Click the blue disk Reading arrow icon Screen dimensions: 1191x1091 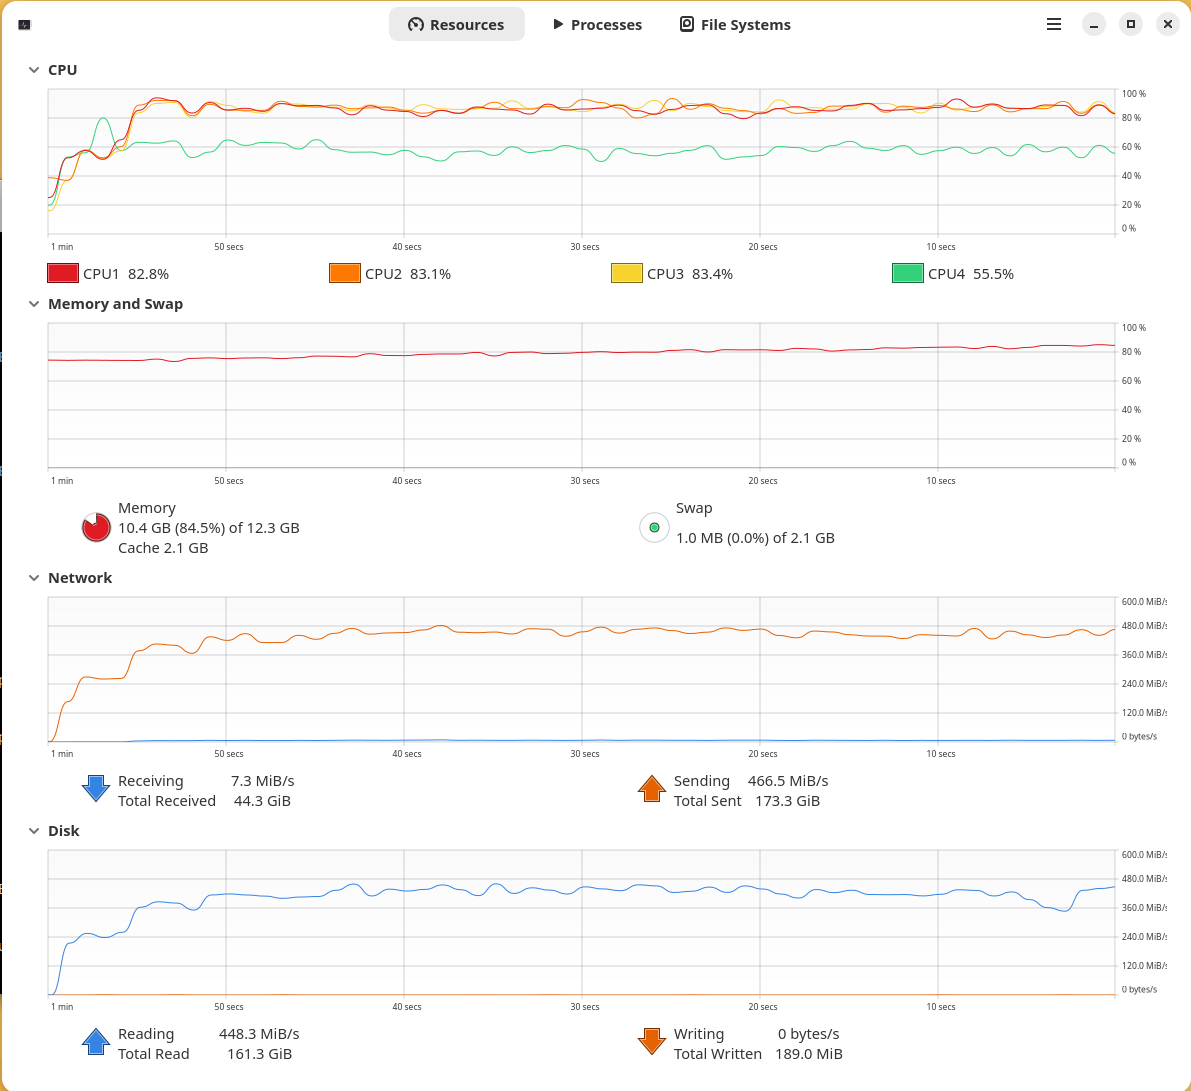coord(95,1041)
